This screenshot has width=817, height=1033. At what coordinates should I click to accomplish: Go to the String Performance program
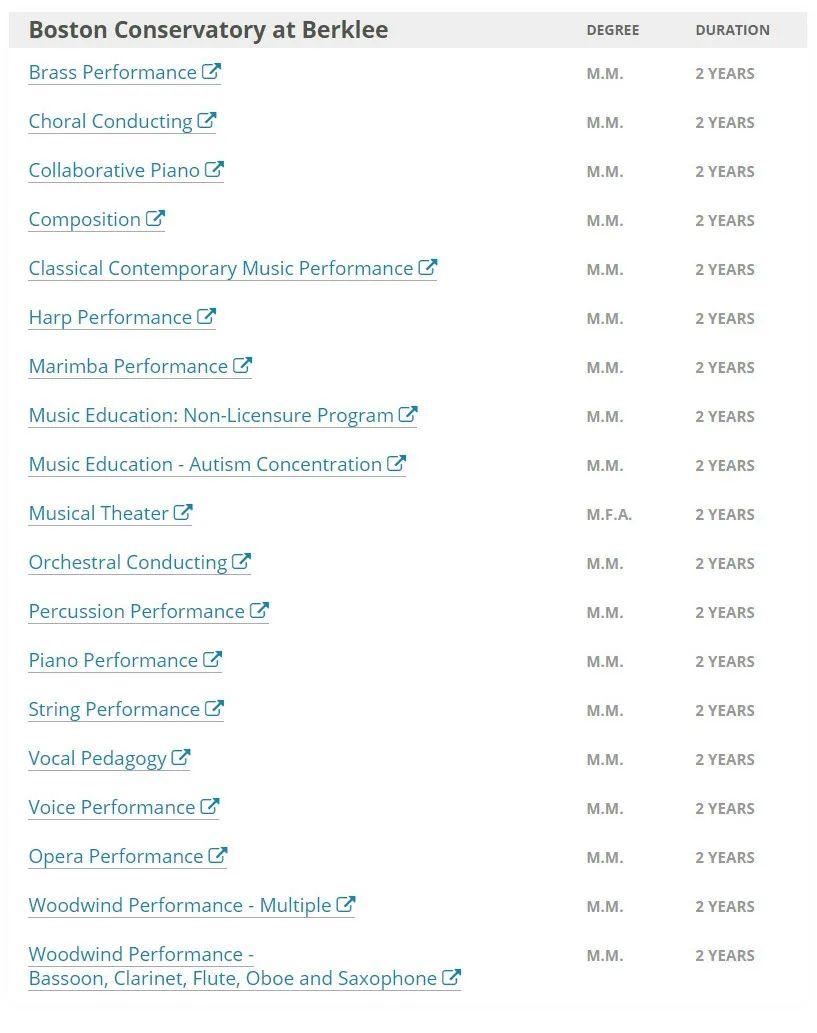114,710
